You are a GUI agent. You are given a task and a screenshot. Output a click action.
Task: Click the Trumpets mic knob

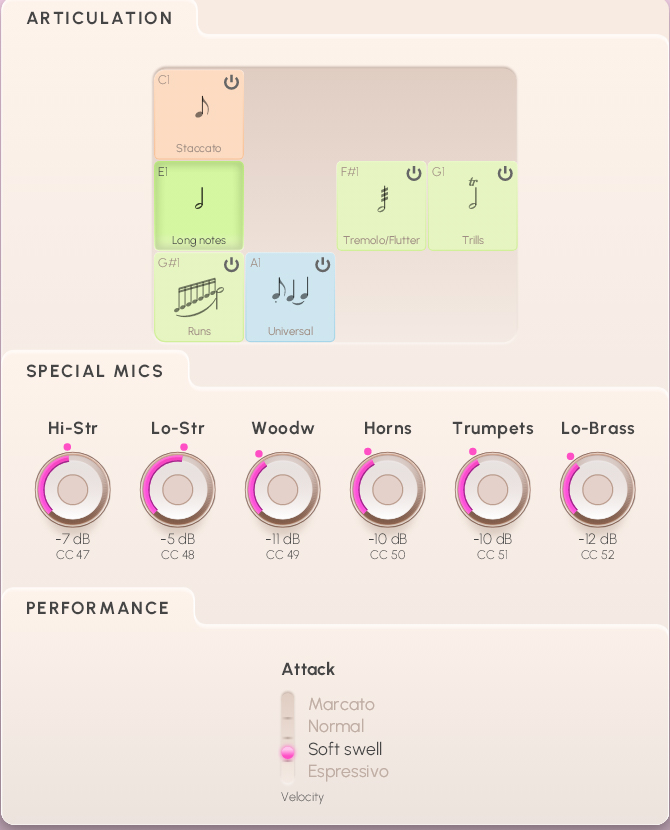coord(493,490)
